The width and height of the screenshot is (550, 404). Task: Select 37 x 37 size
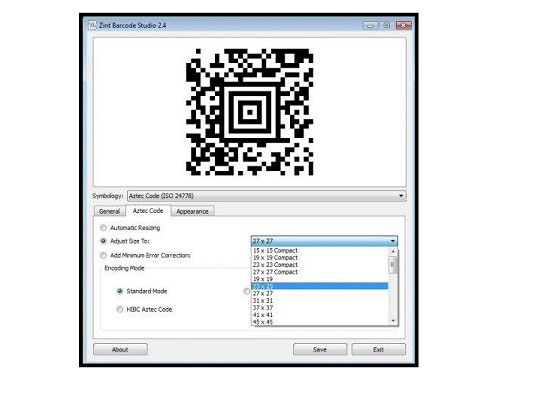tap(320, 308)
